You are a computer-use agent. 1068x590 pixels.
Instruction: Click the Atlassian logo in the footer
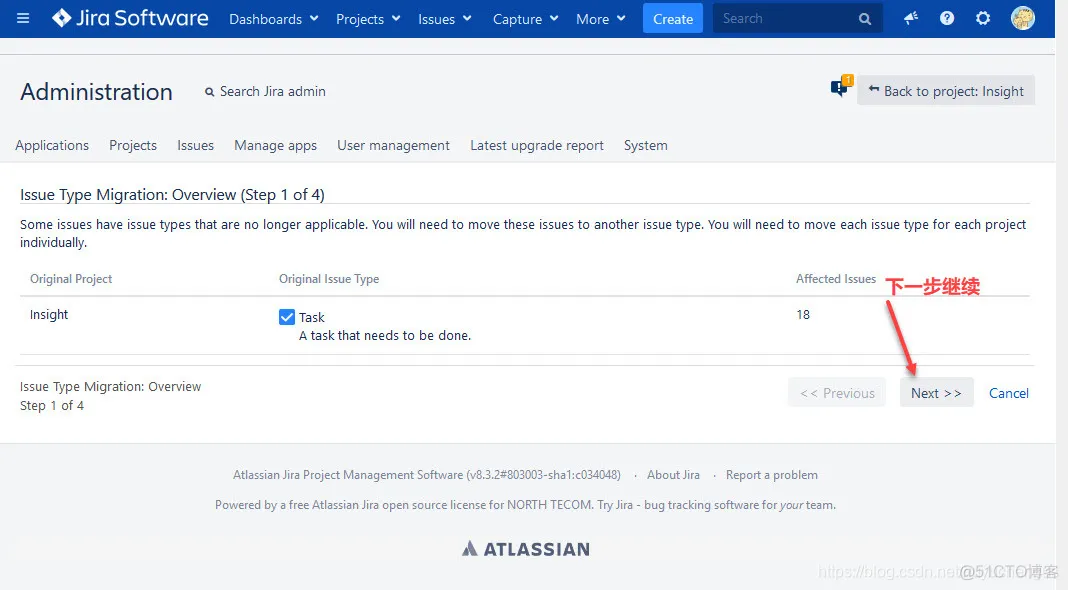tap(526, 548)
